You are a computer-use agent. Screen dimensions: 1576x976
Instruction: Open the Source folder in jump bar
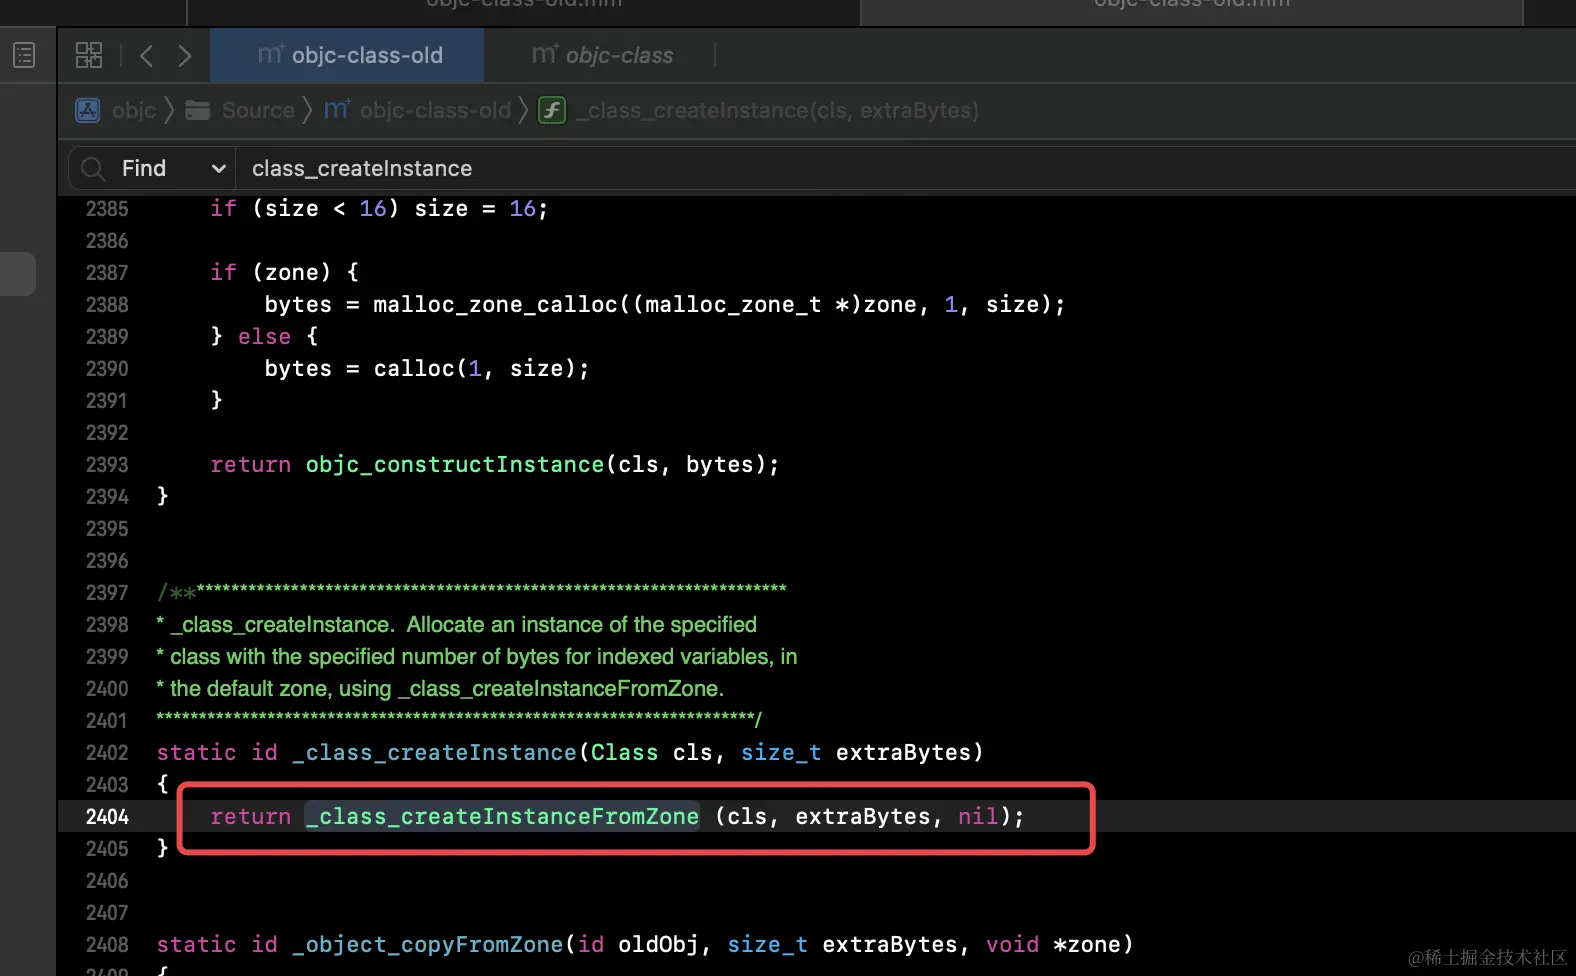pos(240,110)
